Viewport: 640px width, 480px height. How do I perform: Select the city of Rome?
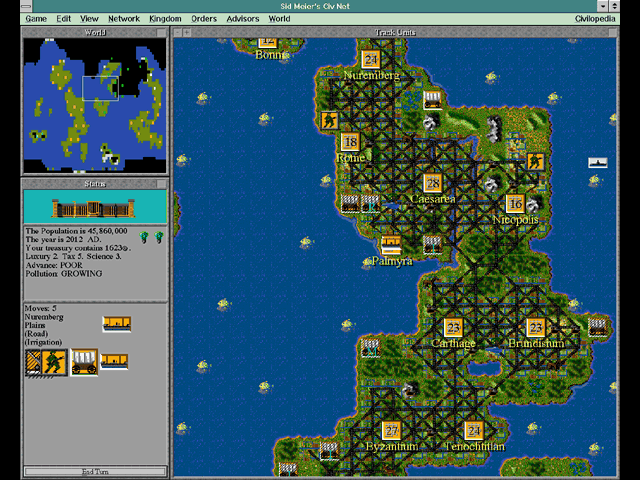(350, 142)
